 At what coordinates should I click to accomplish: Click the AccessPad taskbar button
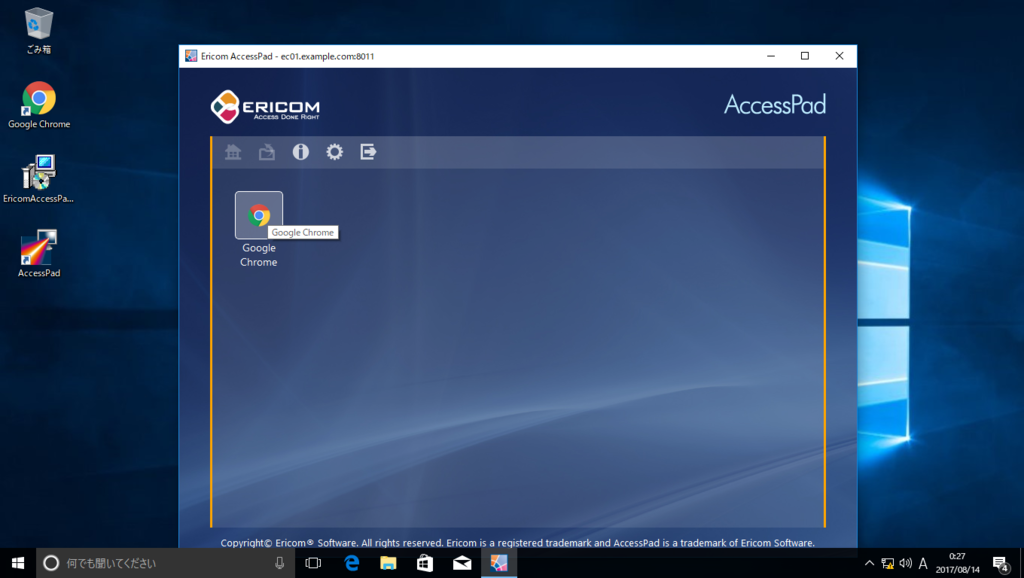[499, 563]
